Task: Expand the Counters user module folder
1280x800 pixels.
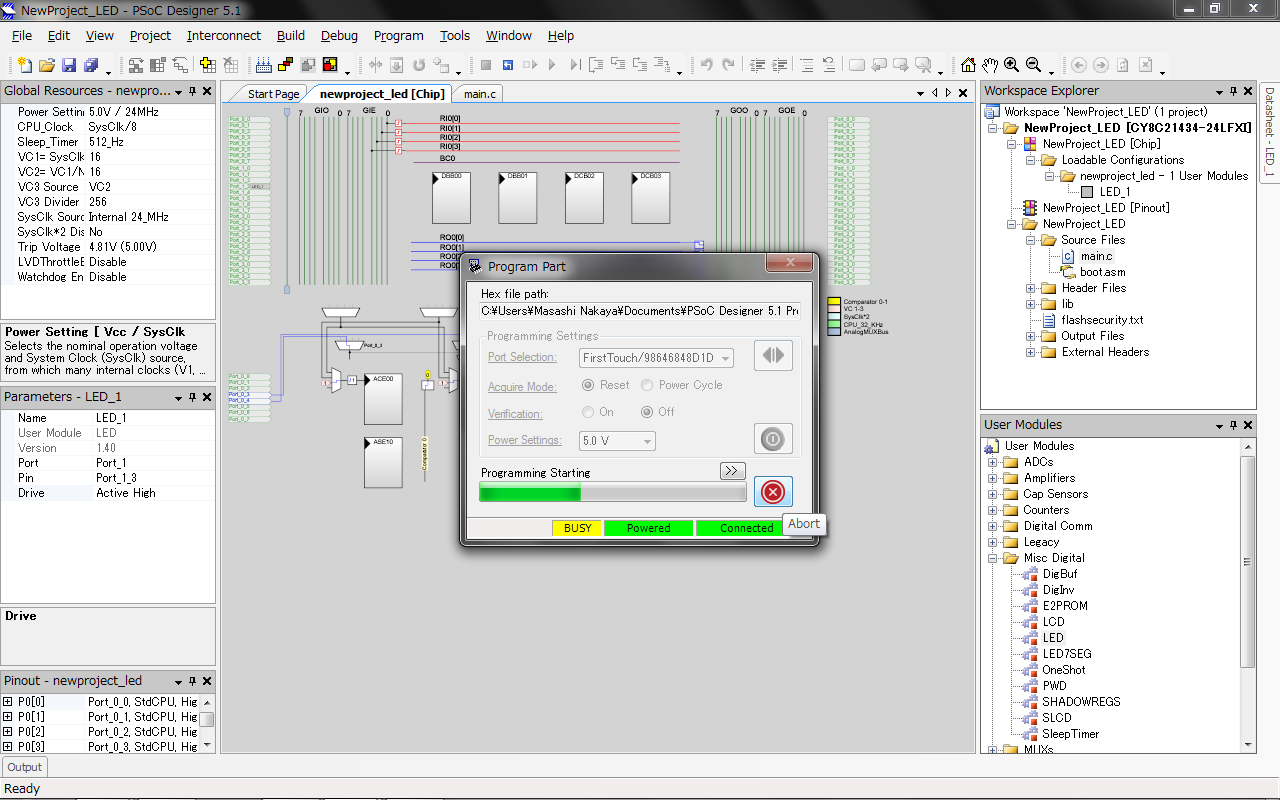Action: click(993, 510)
